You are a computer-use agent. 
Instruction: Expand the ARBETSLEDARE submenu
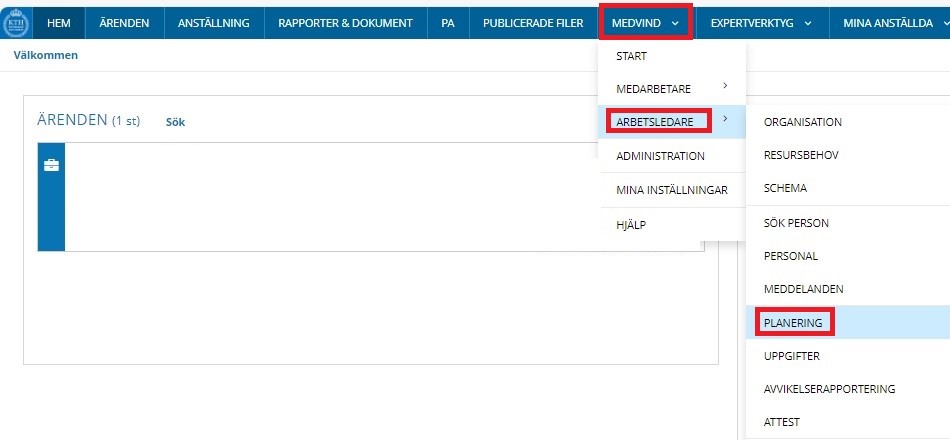point(672,122)
